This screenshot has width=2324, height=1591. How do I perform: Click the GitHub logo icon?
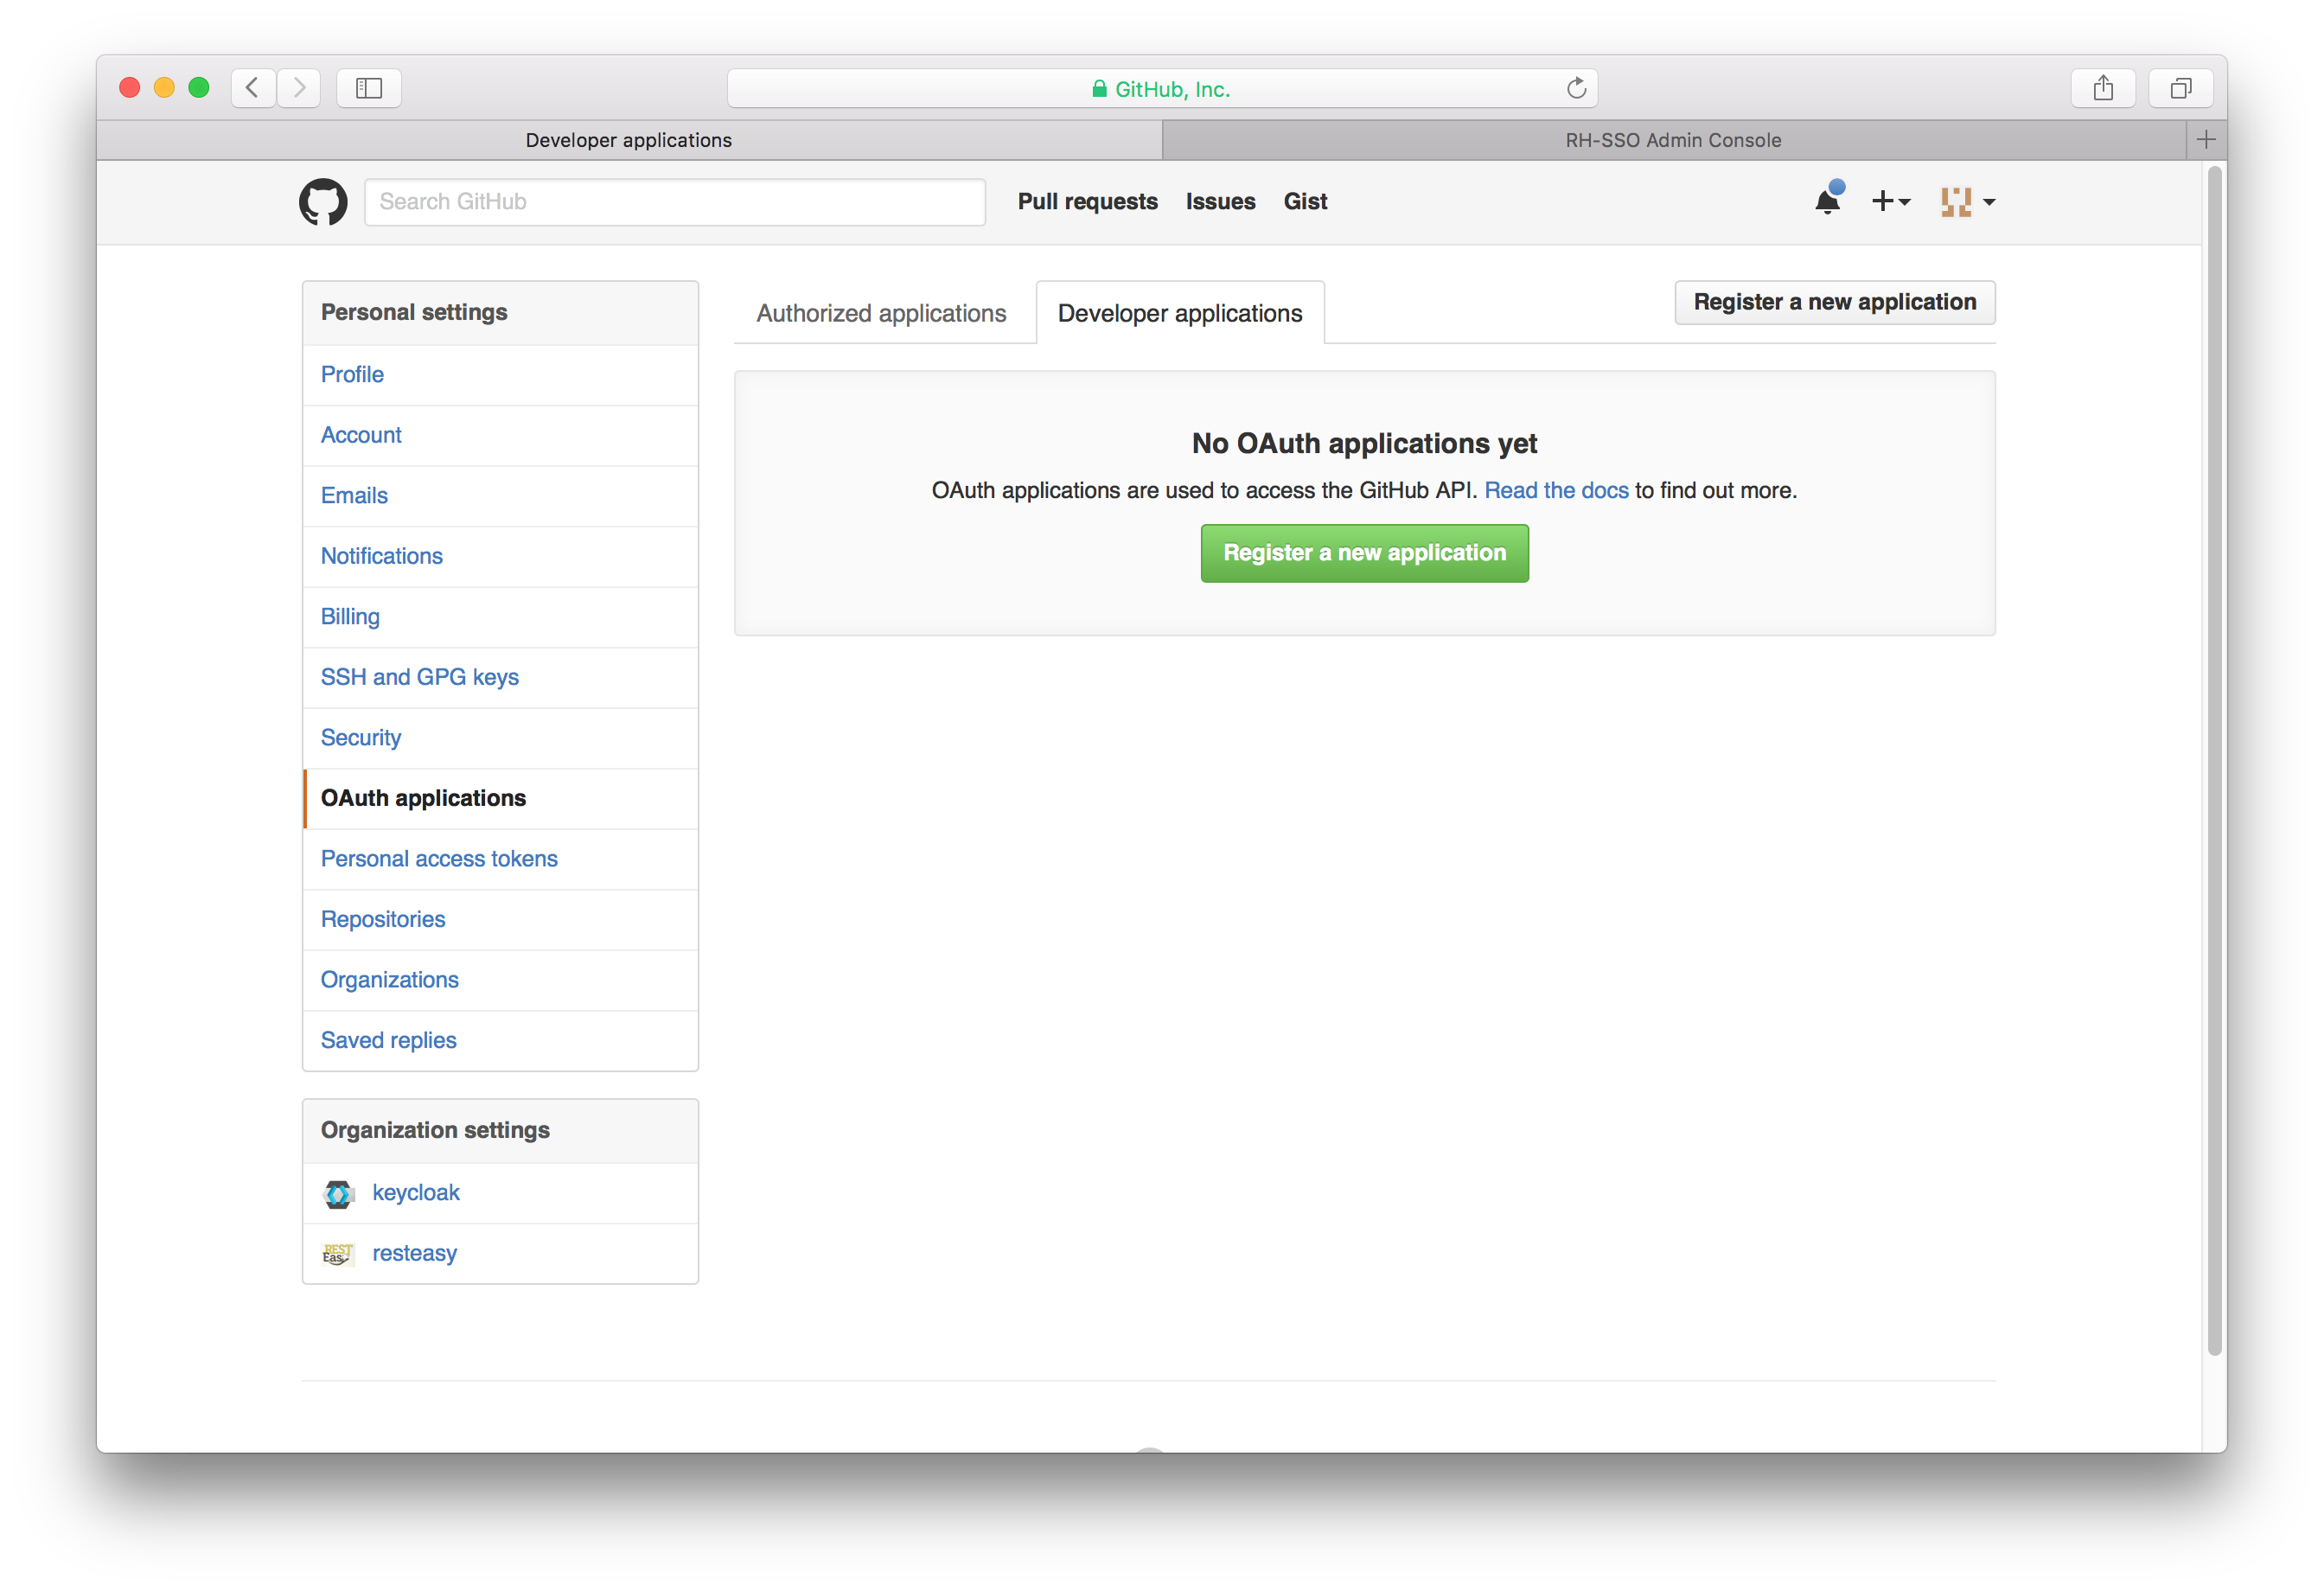[x=323, y=201]
